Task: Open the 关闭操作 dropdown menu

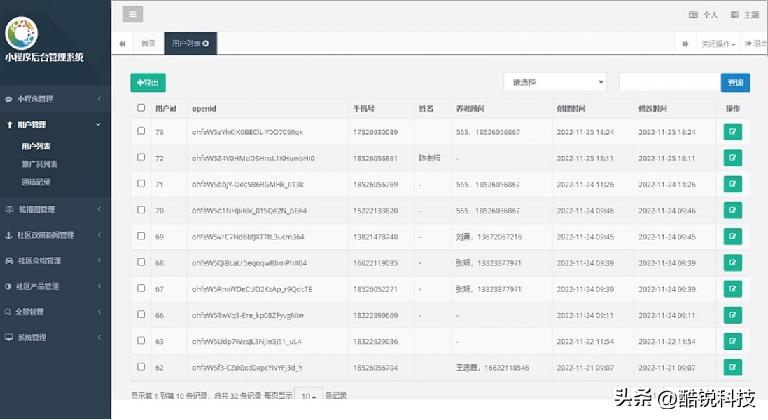Action: pos(718,44)
